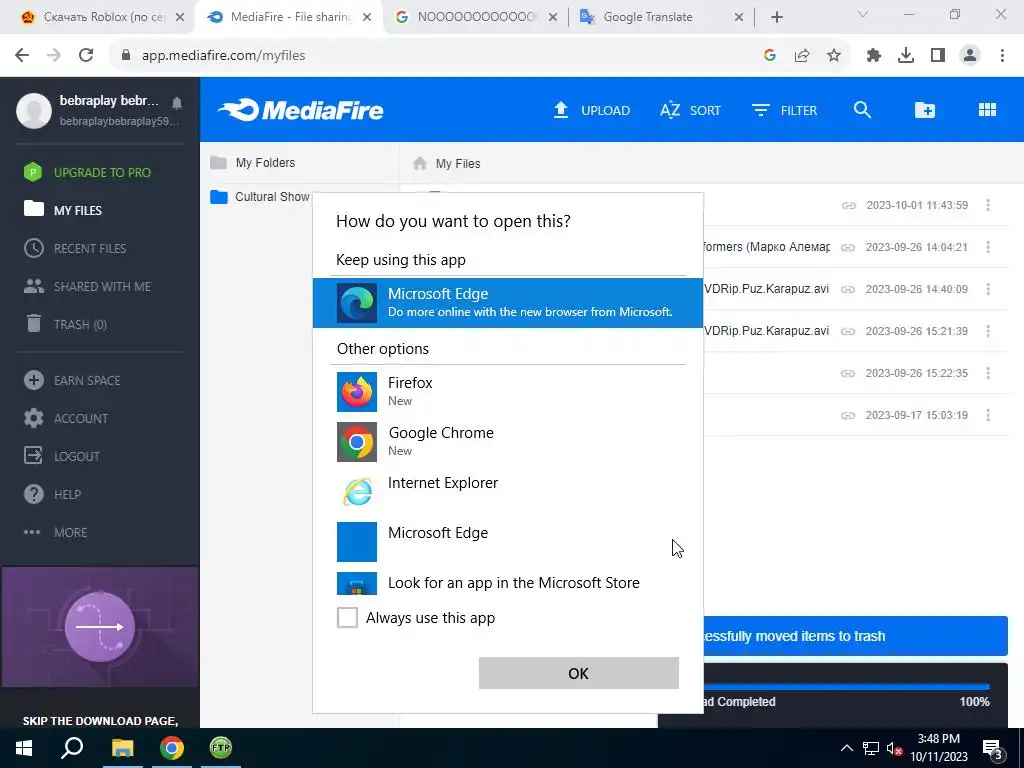Click the Upload icon in MediaFire header

[x=560, y=110]
